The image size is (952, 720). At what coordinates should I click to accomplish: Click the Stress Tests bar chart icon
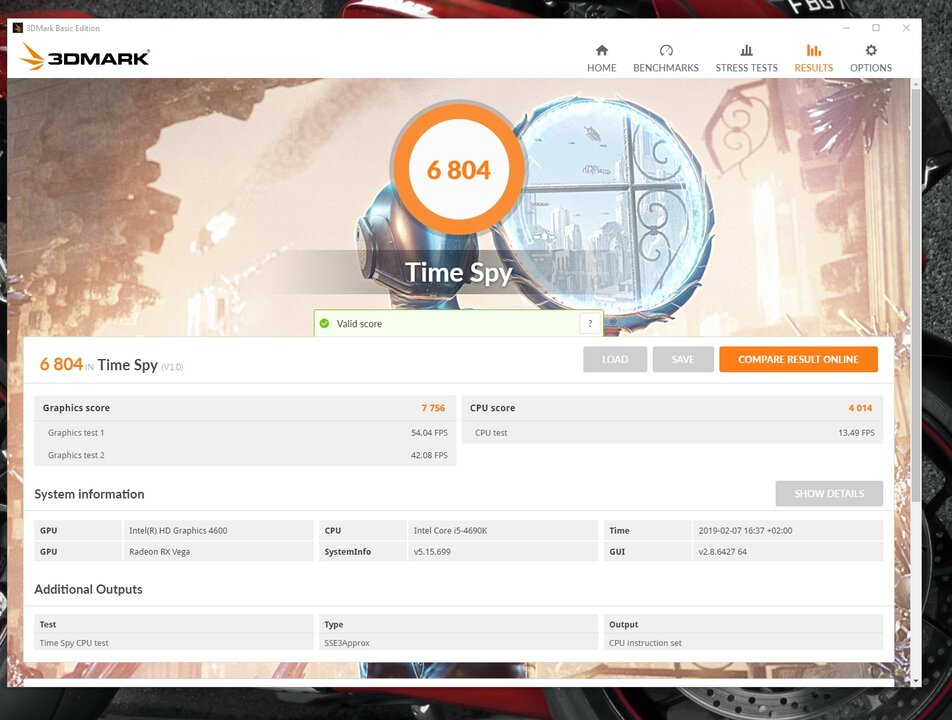(746, 50)
